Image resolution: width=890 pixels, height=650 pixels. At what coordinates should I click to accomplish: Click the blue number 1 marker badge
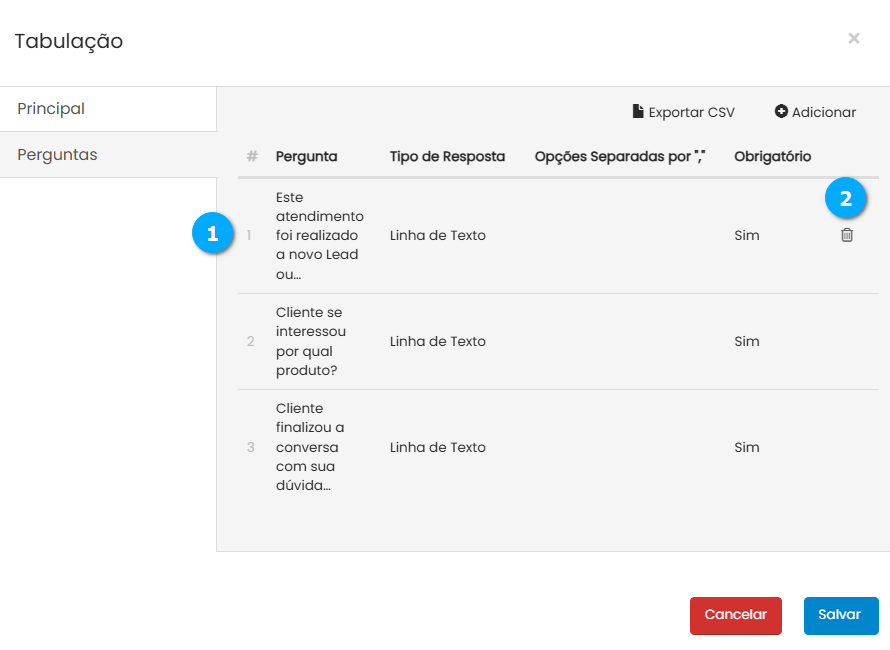coord(211,235)
